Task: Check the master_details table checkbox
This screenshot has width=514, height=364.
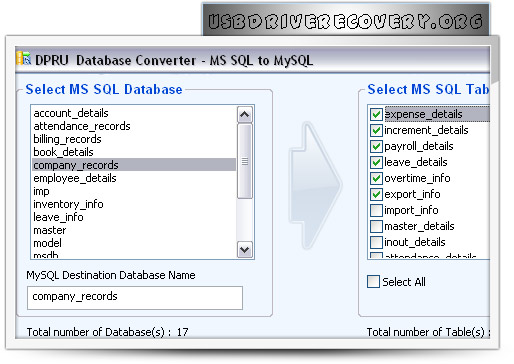Action: click(376, 226)
